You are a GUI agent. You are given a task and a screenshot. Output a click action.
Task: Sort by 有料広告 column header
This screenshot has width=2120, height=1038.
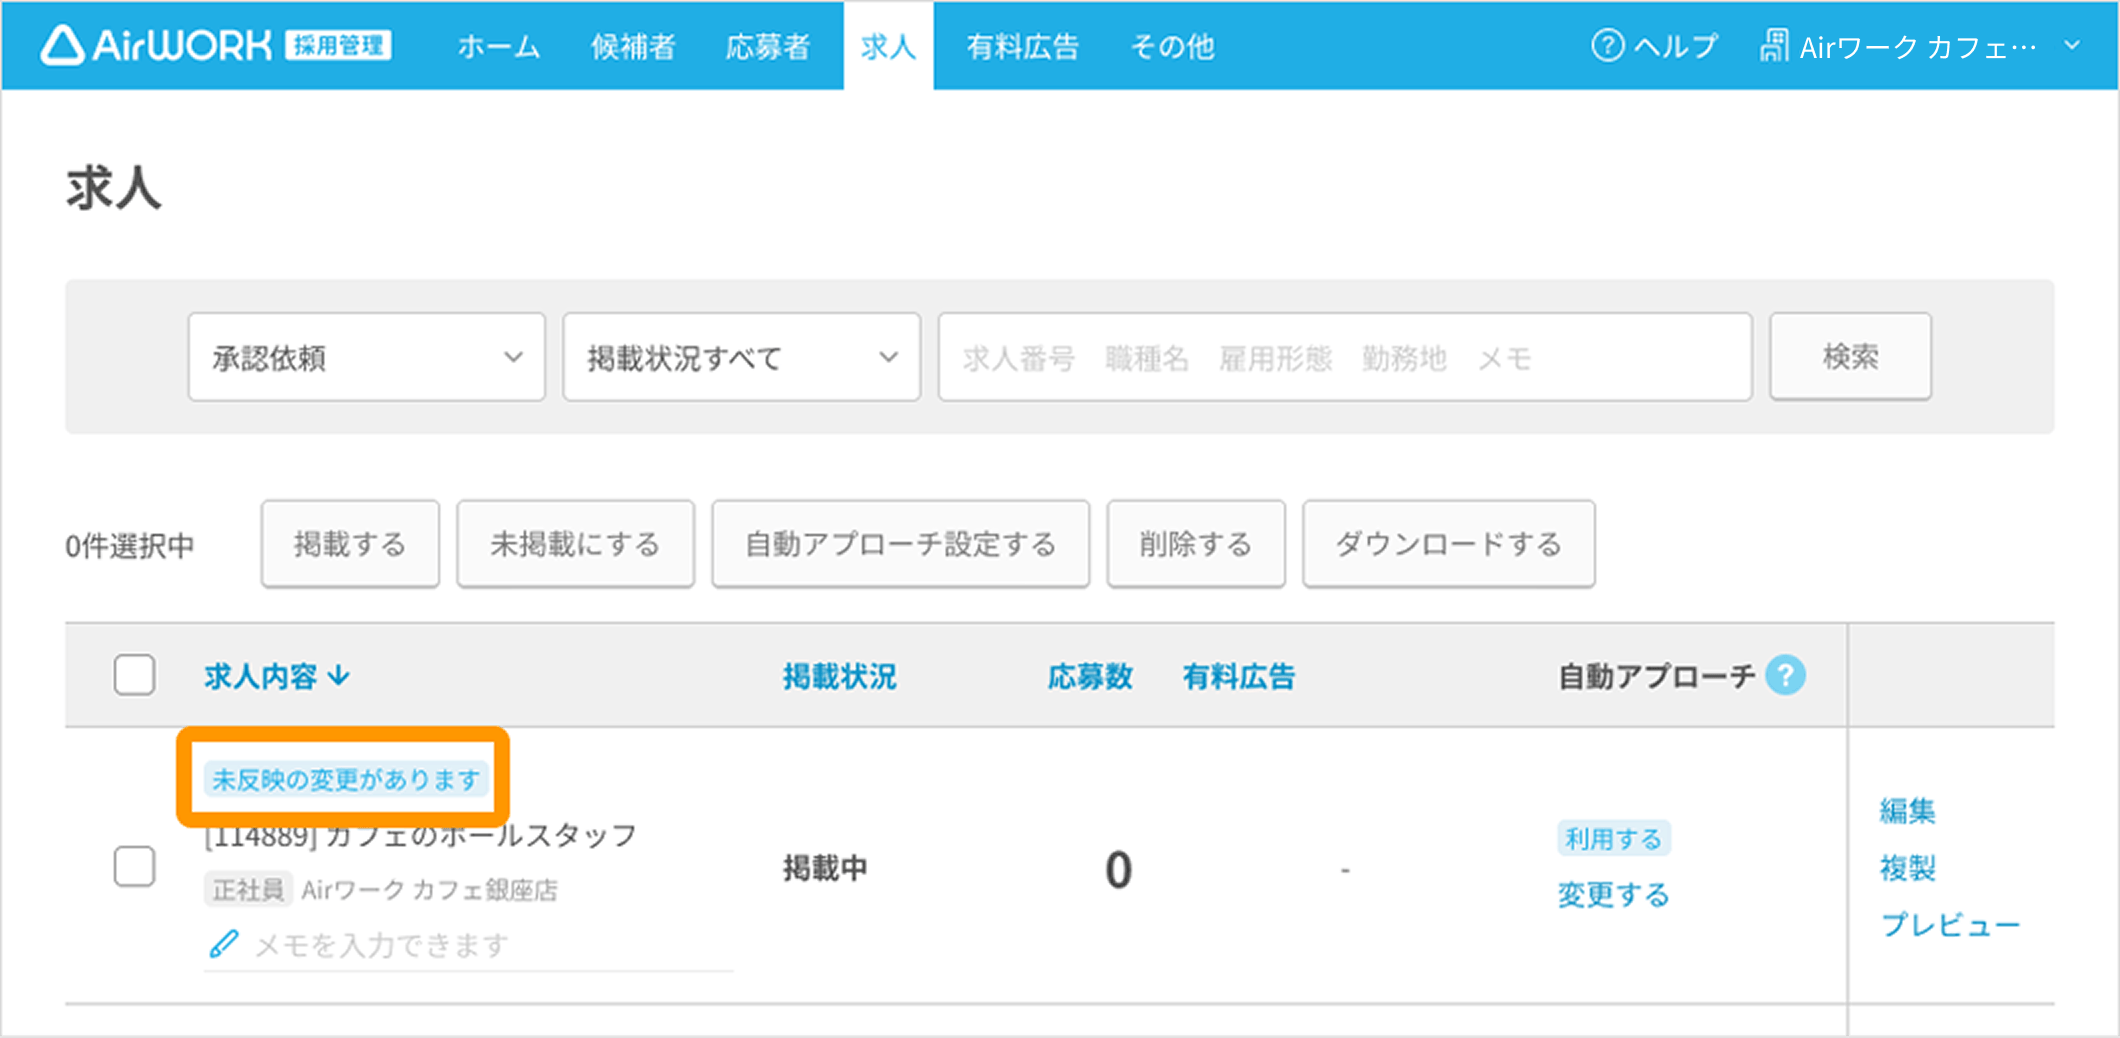[x=1238, y=677]
